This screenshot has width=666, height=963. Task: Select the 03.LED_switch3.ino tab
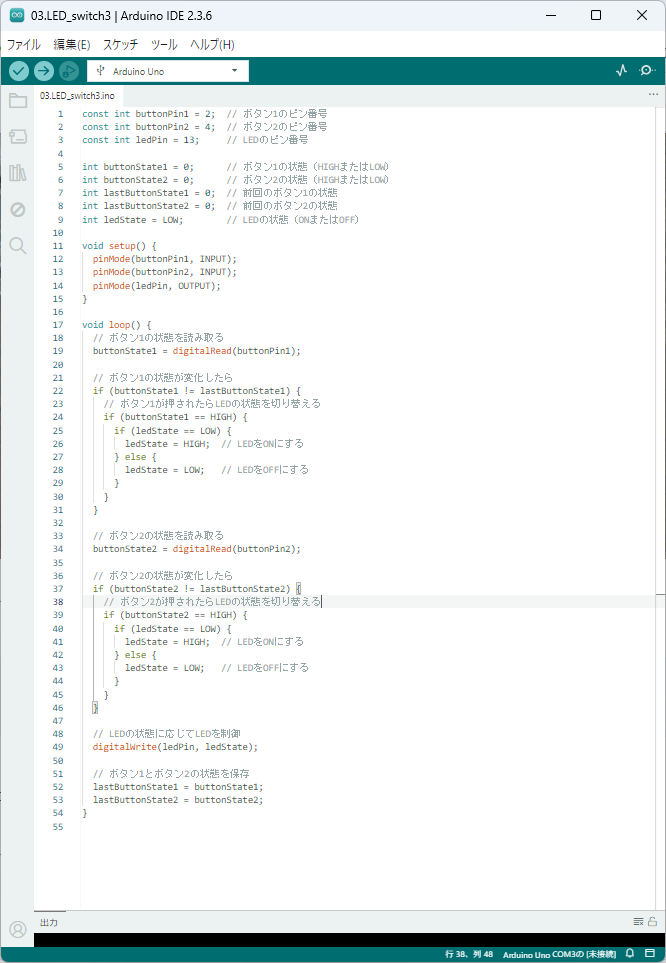click(77, 96)
